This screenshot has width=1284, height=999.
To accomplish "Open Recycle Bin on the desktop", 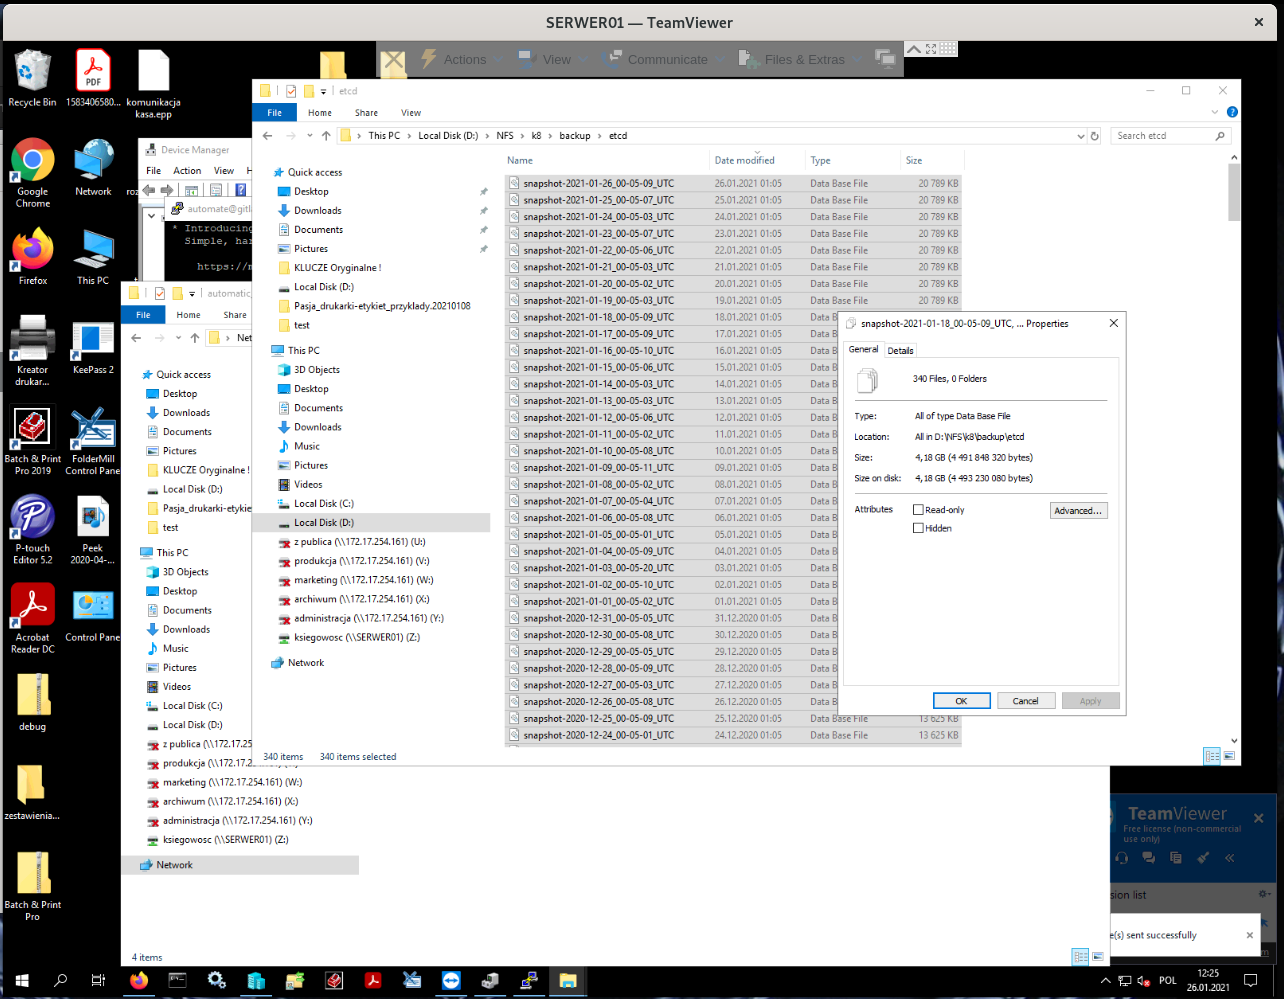I will pyautogui.click(x=32, y=78).
